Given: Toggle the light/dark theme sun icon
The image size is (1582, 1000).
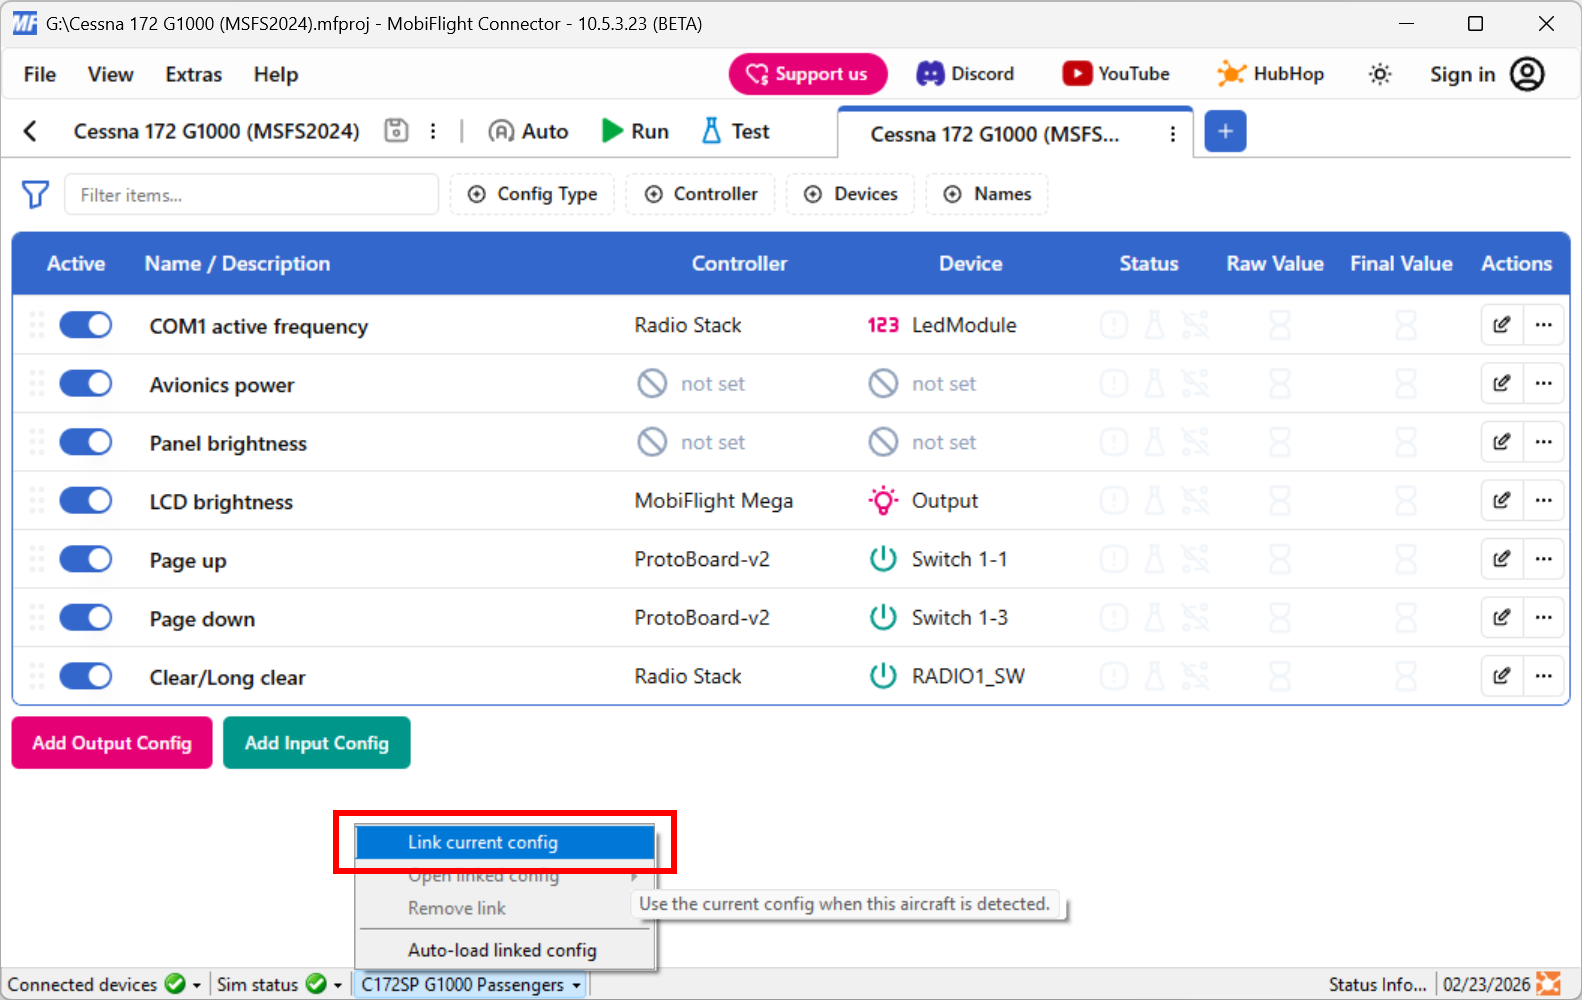Looking at the screenshot, I should [1380, 74].
